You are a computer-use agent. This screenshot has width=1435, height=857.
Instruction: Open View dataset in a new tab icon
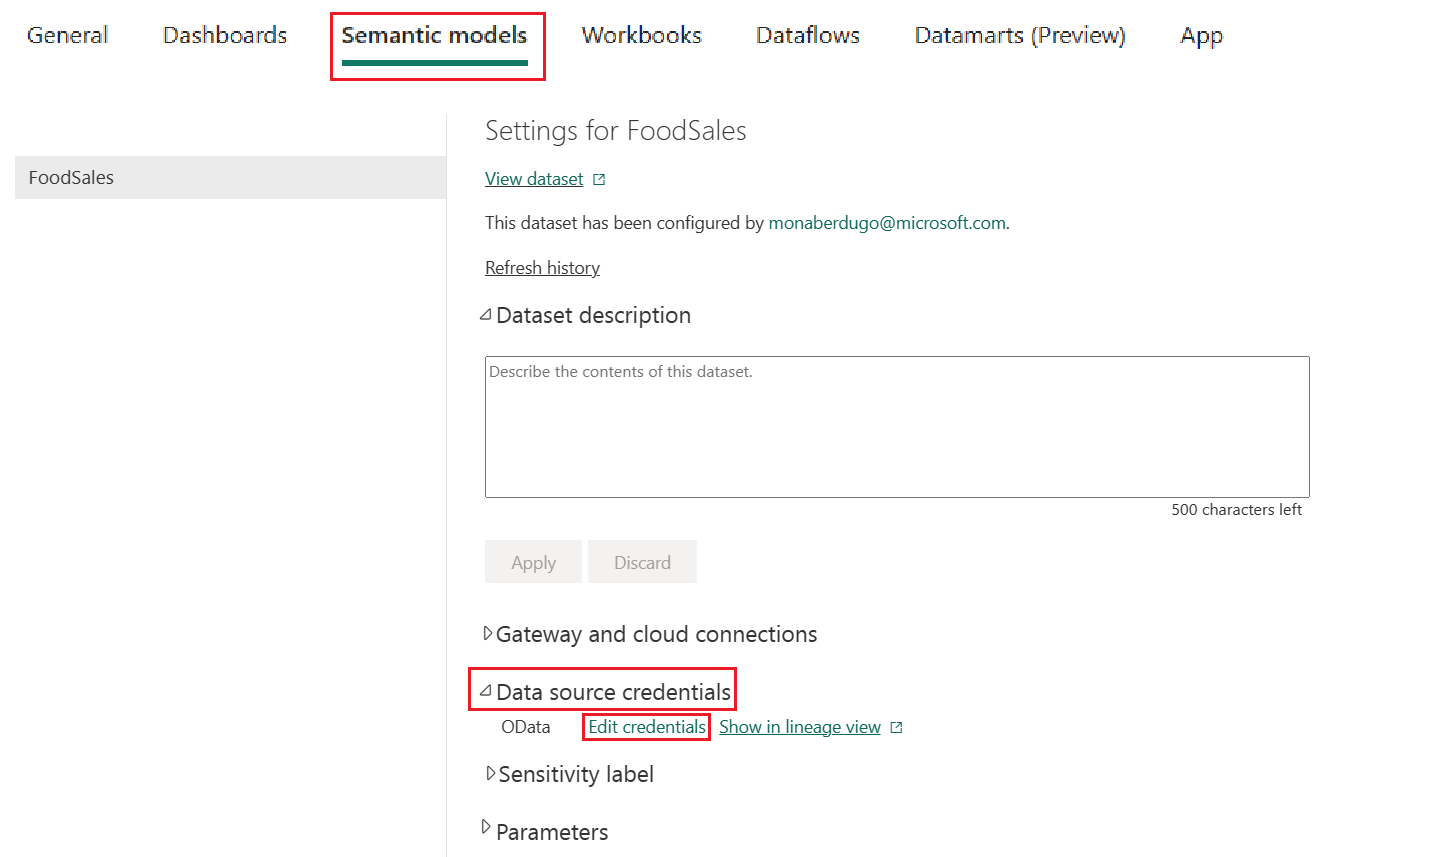coord(599,177)
